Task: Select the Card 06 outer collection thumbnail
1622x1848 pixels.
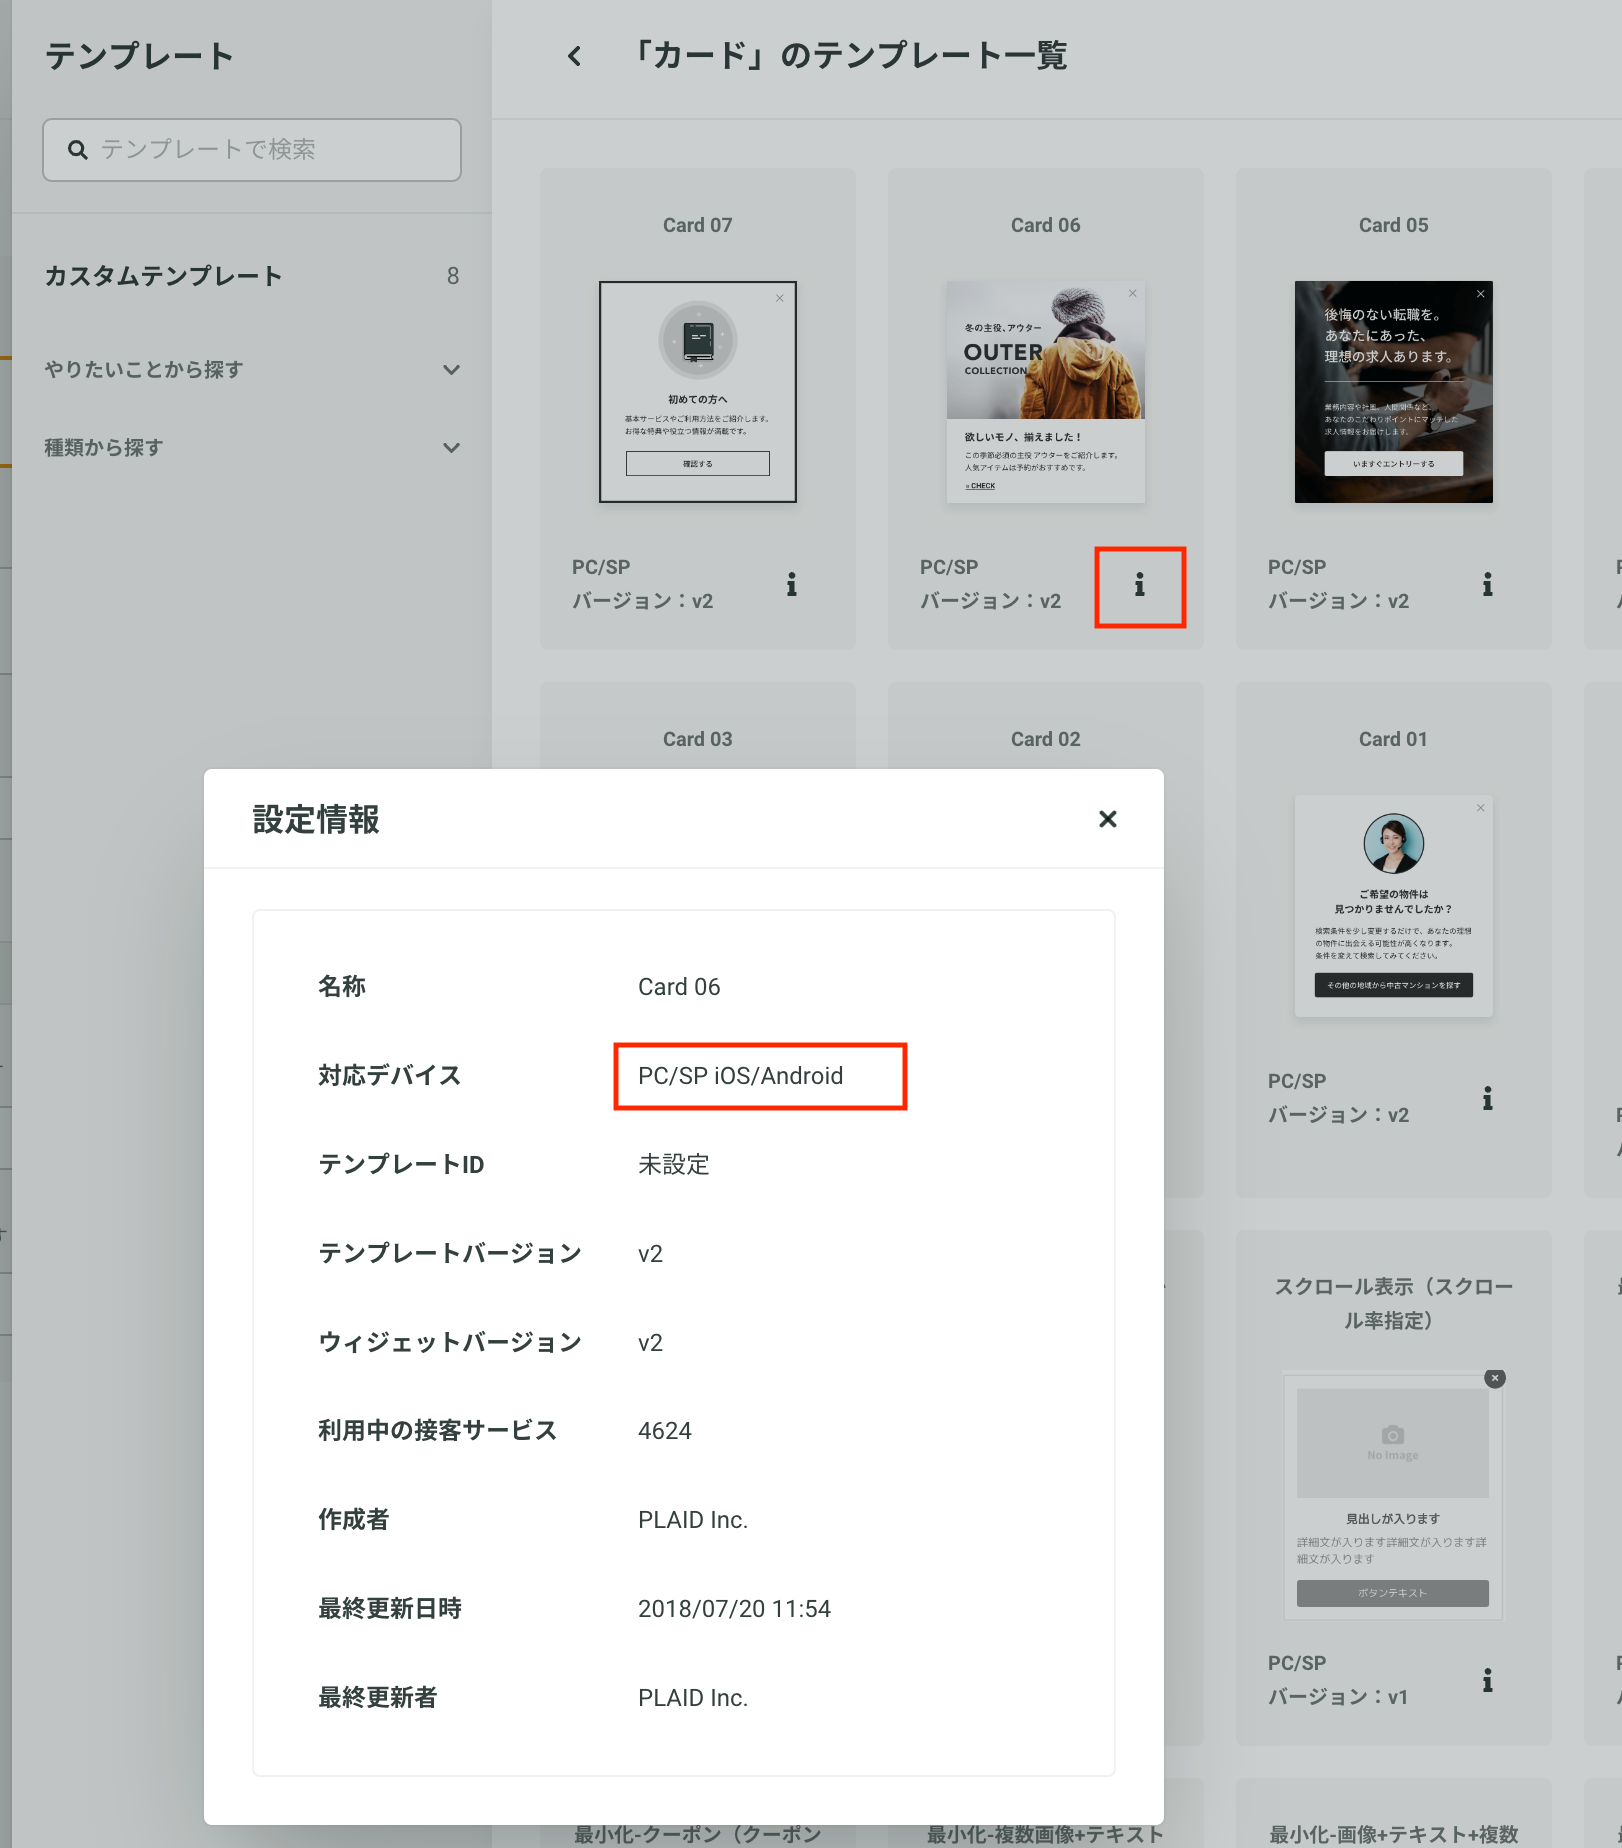Action: tap(1046, 392)
